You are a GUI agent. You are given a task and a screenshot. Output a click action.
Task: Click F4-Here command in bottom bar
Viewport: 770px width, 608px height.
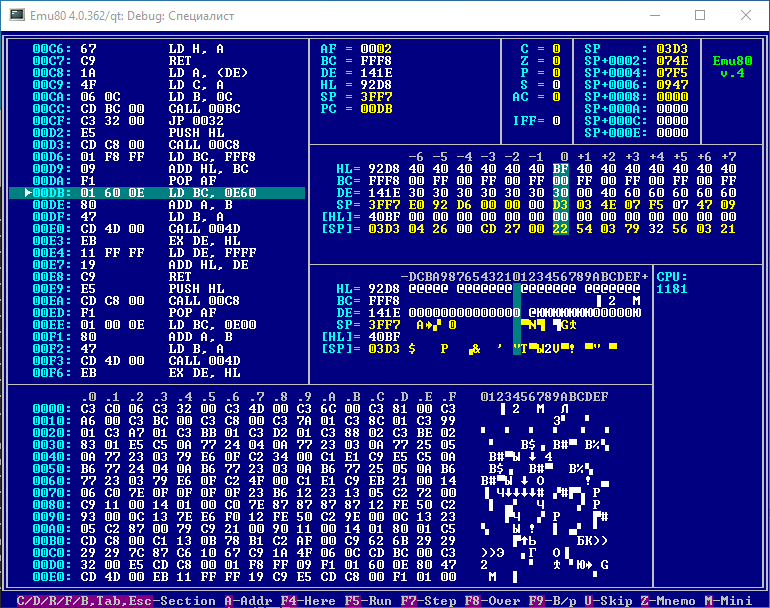306,601
